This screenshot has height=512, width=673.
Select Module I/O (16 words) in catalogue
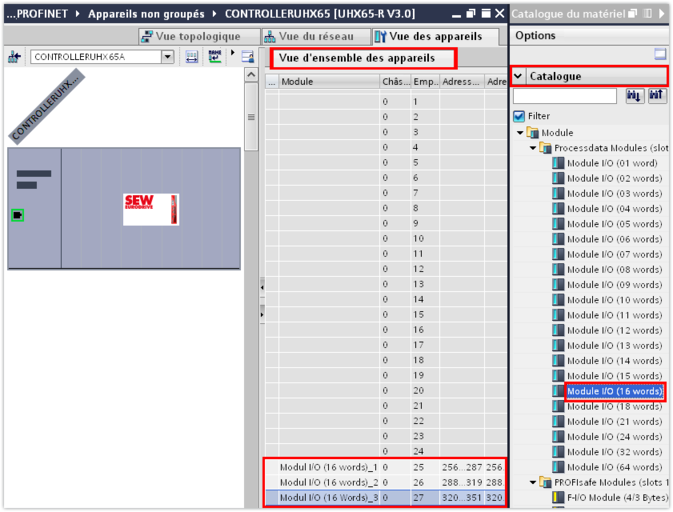(x=613, y=391)
